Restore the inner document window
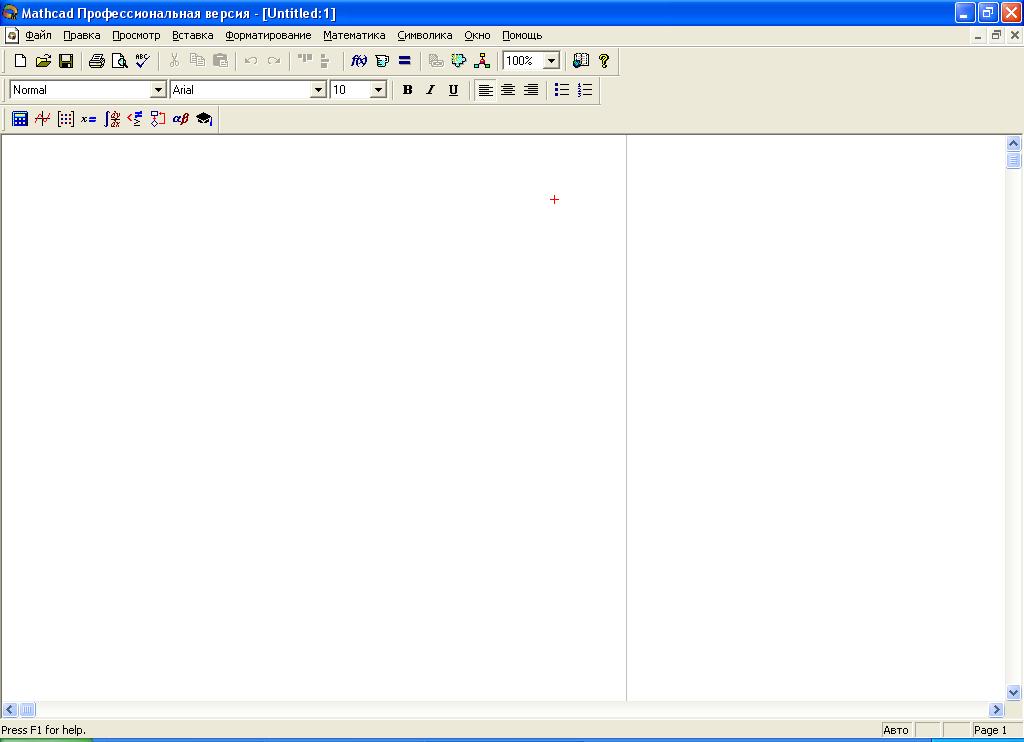This screenshot has height=742, width=1024. pyautogui.click(x=996, y=35)
